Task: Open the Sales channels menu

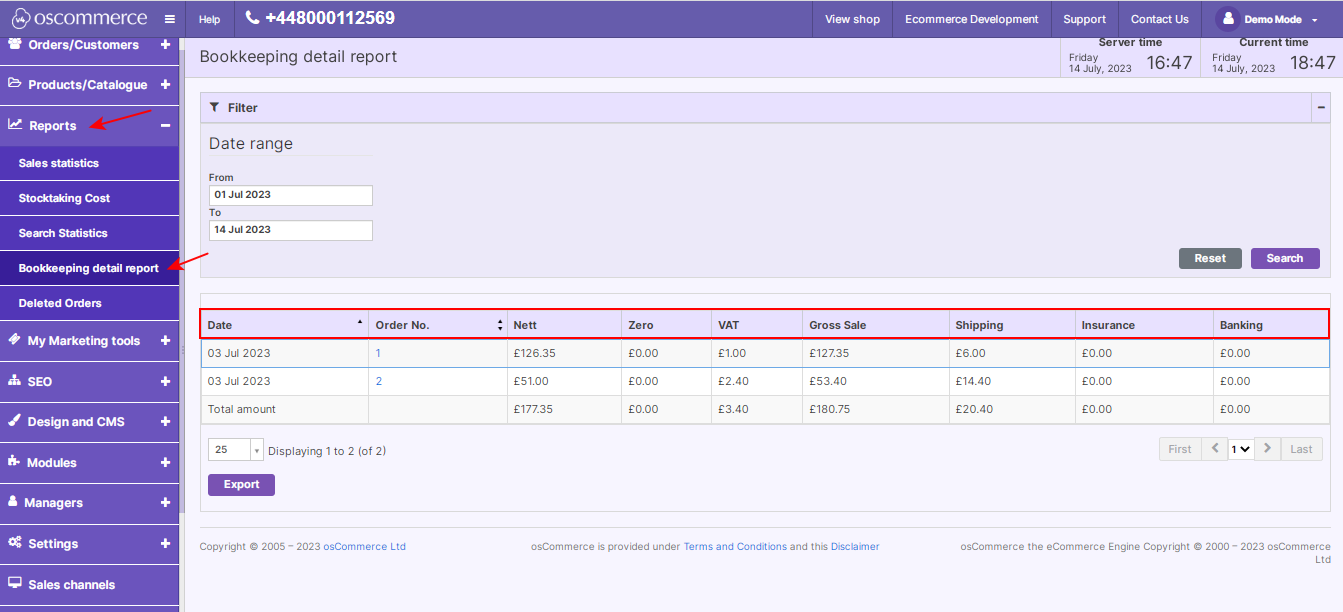Action: [x=90, y=584]
